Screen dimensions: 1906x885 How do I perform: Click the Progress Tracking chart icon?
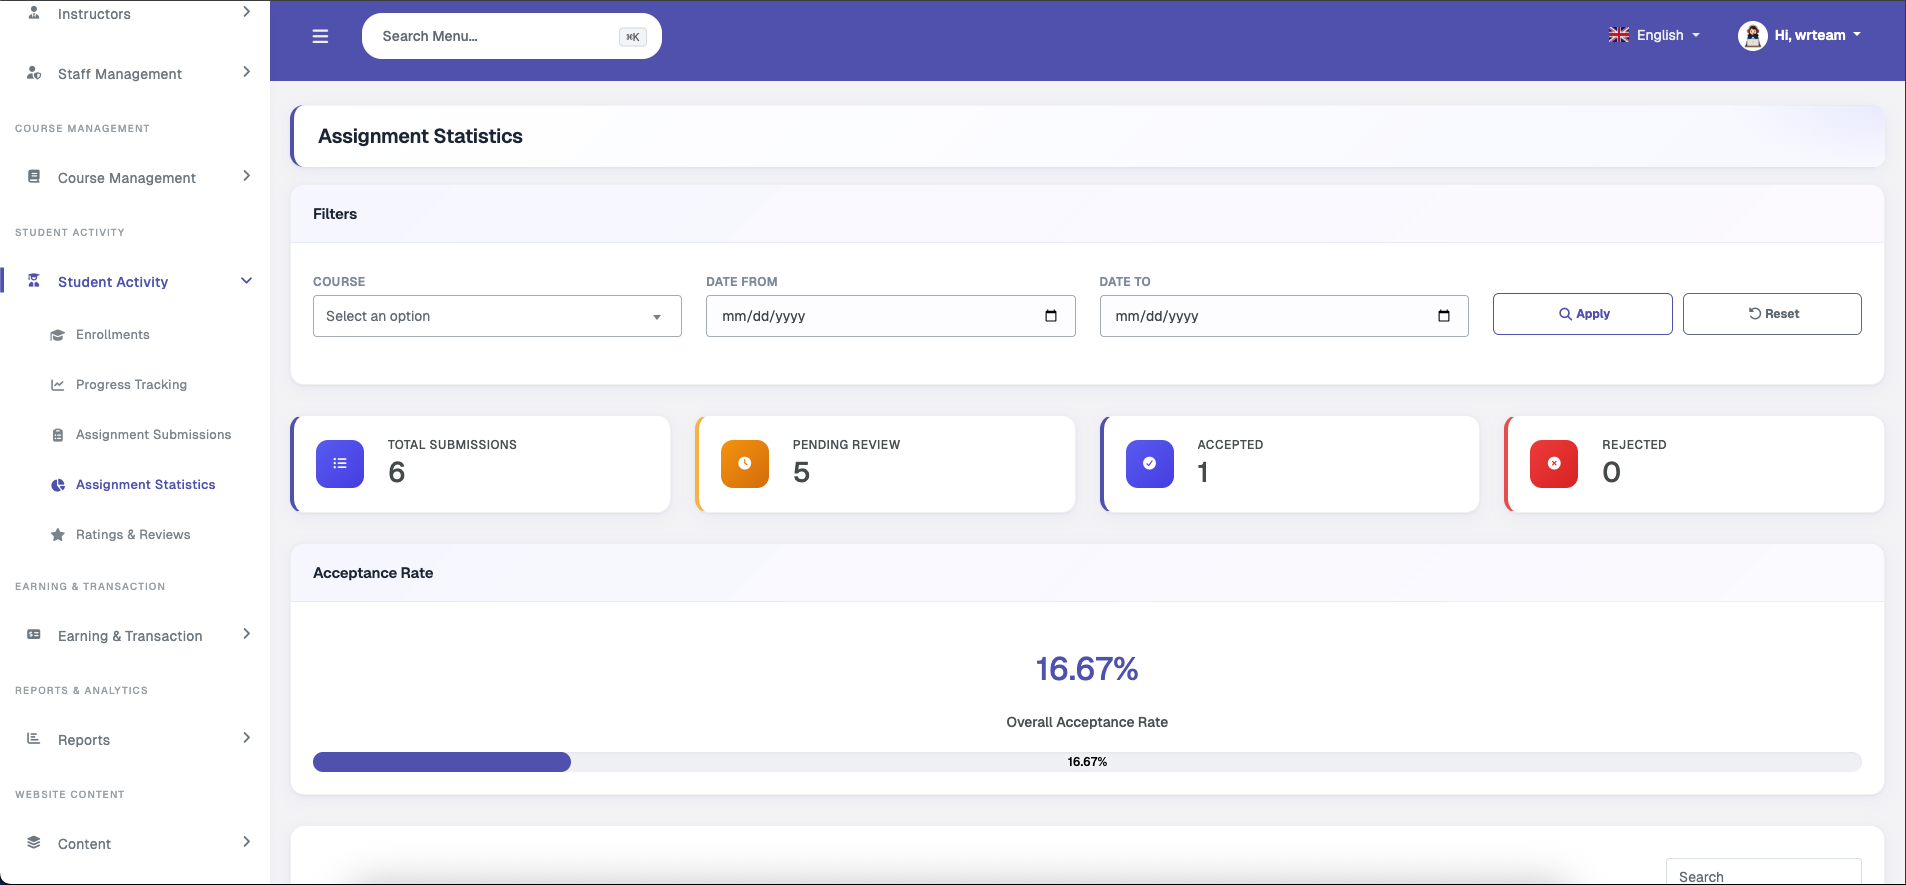(58, 385)
